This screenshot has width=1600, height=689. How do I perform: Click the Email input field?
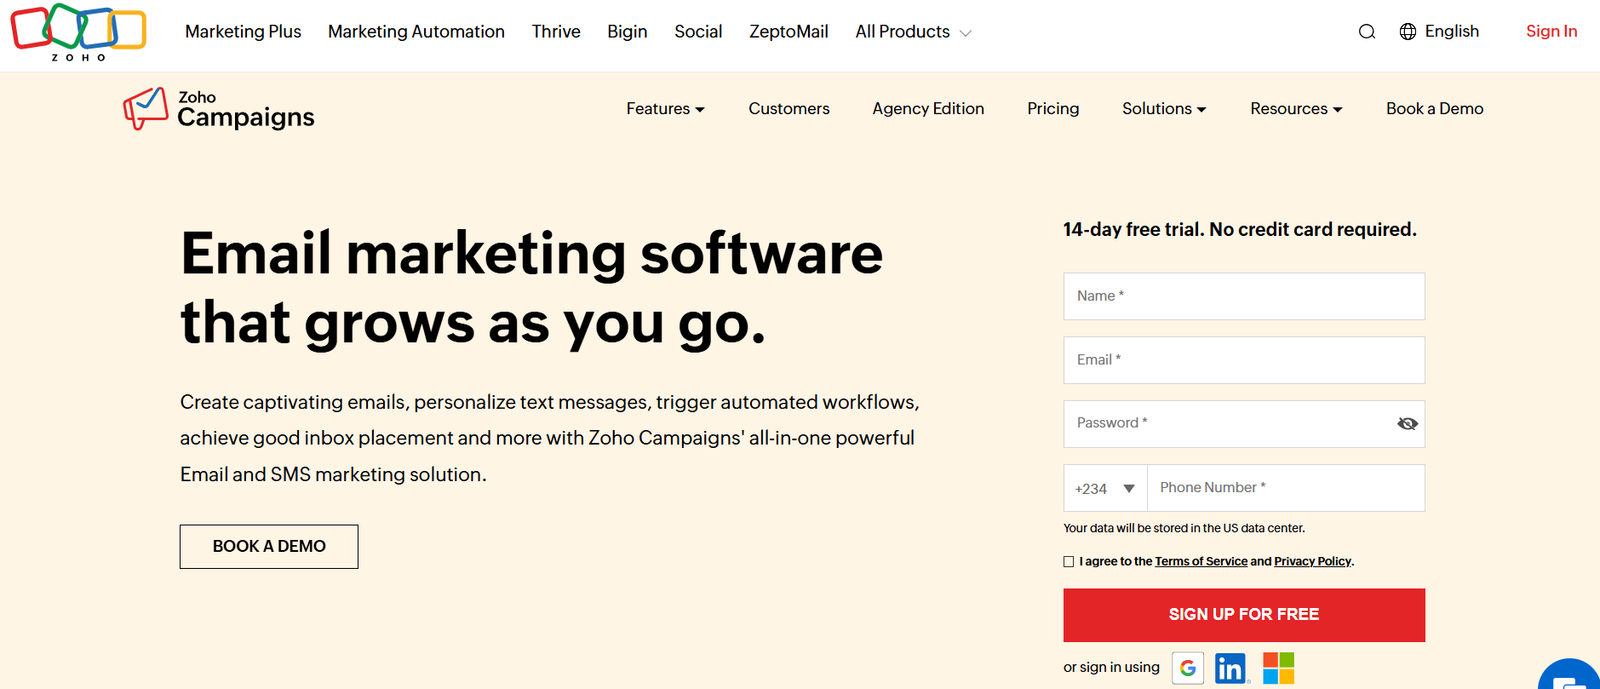[1243, 360]
